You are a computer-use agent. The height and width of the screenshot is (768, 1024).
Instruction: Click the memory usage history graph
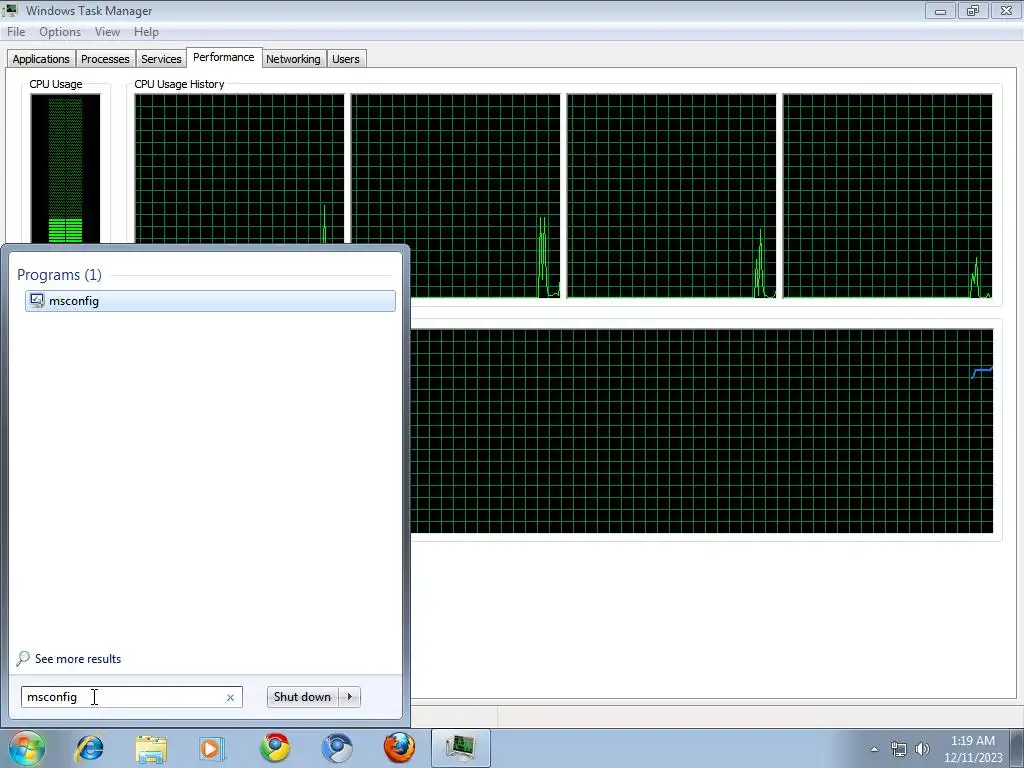702,431
